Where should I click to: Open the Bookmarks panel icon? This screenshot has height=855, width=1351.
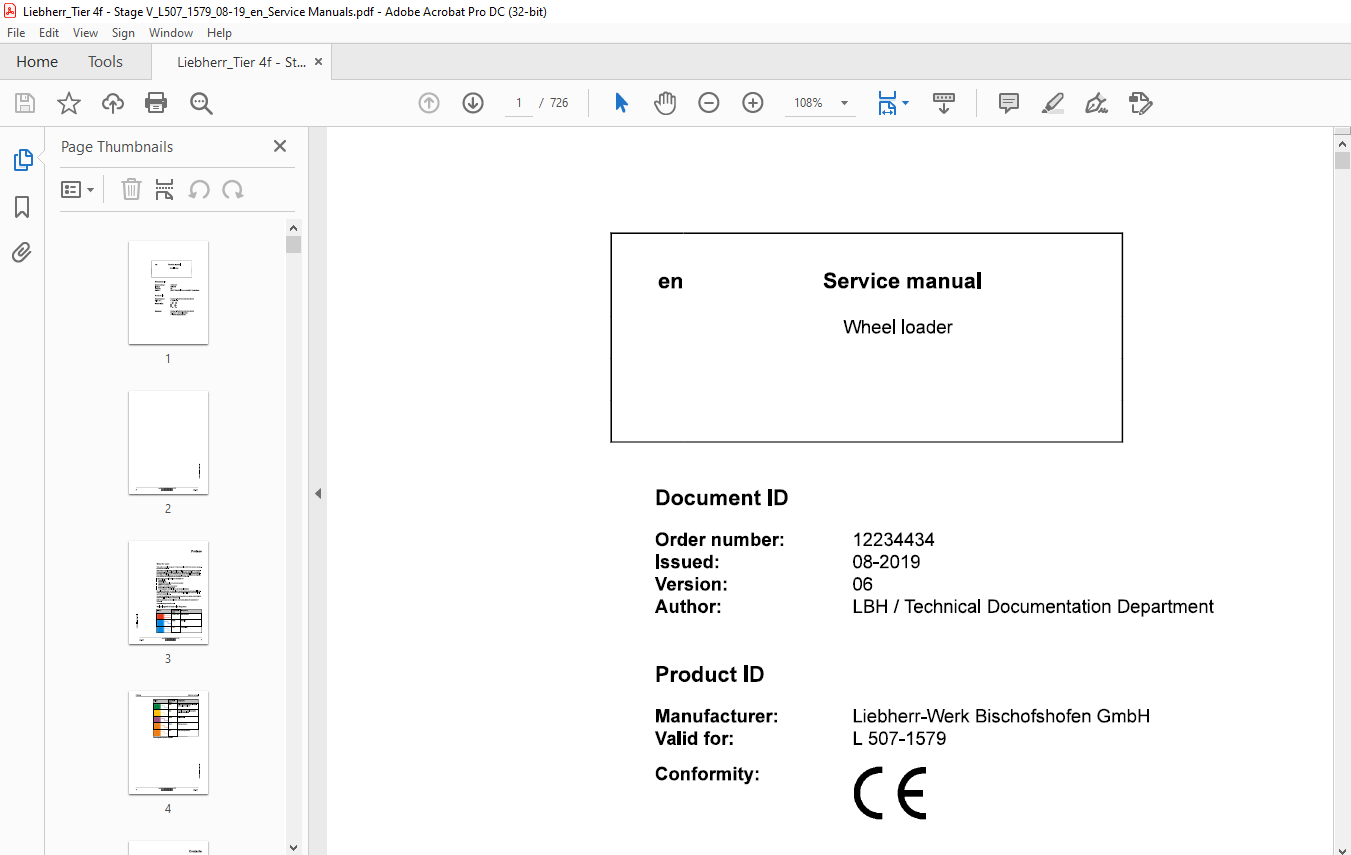[22, 207]
